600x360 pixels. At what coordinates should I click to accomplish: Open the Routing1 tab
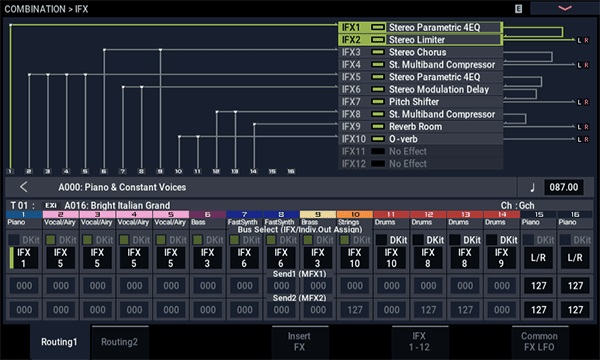(x=59, y=342)
